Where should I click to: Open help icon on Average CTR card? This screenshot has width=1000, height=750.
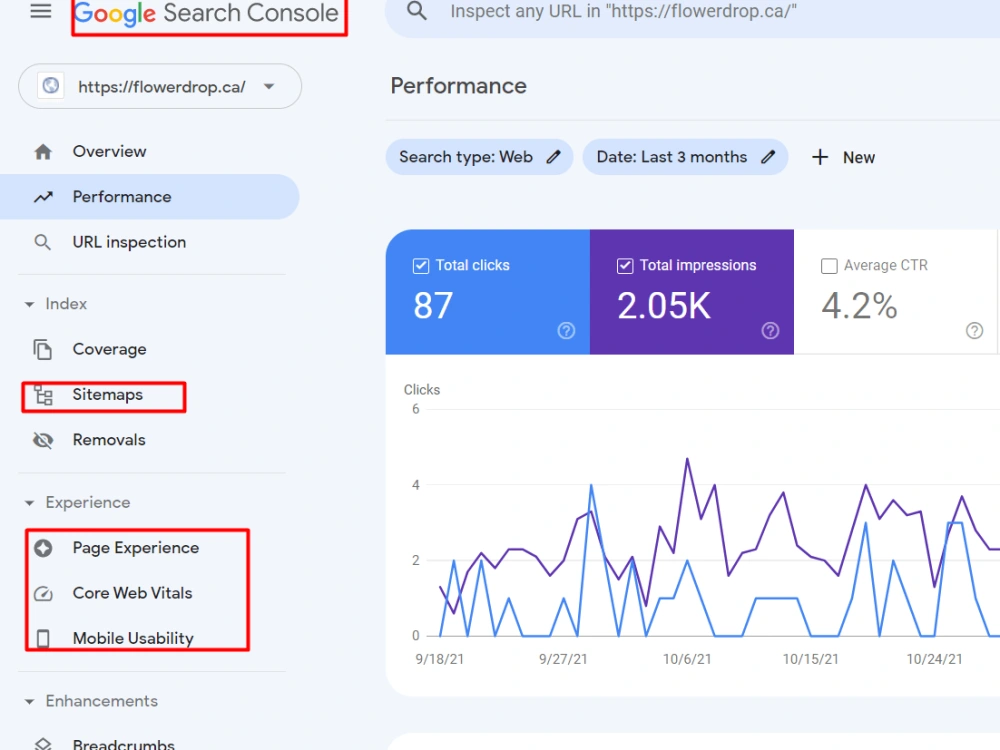click(x=974, y=330)
